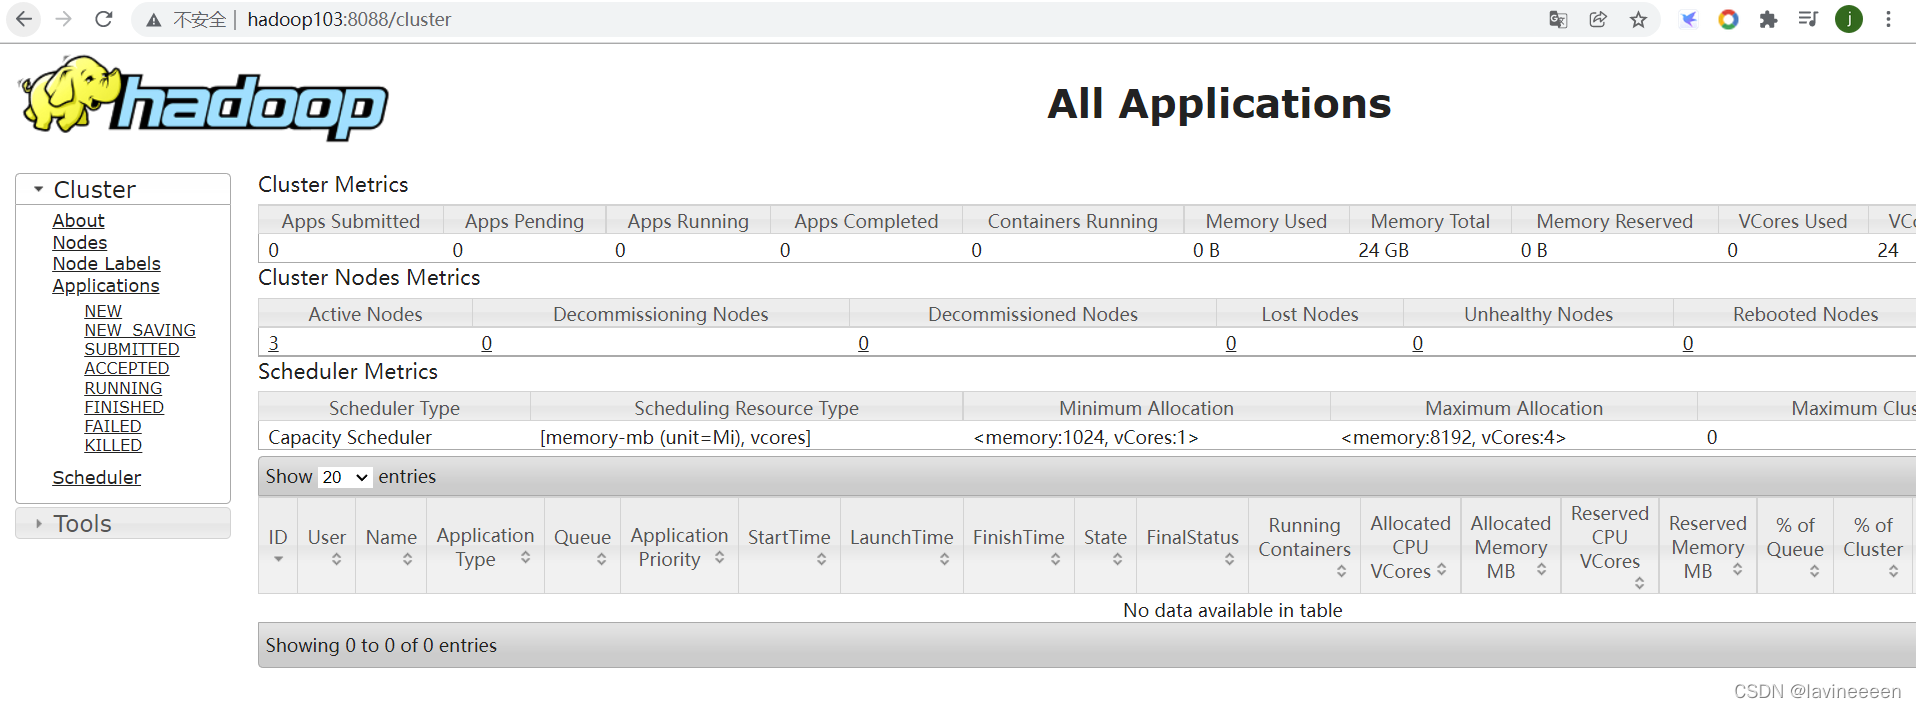Click the Hadoop elephant logo
The image size is (1916, 708).
(x=204, y=98)
